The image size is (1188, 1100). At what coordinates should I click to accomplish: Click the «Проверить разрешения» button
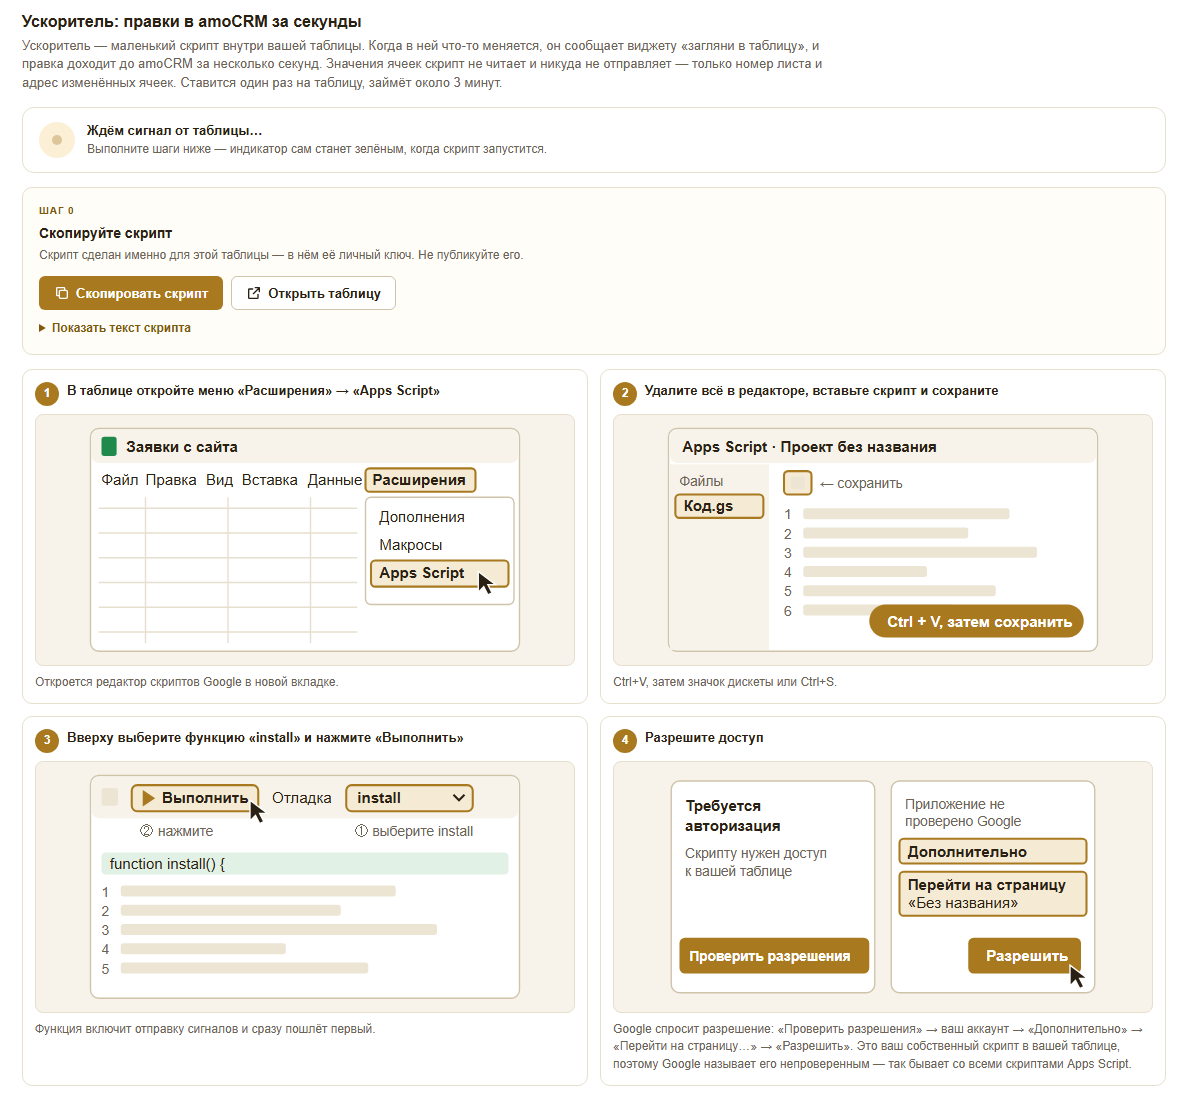774,956
